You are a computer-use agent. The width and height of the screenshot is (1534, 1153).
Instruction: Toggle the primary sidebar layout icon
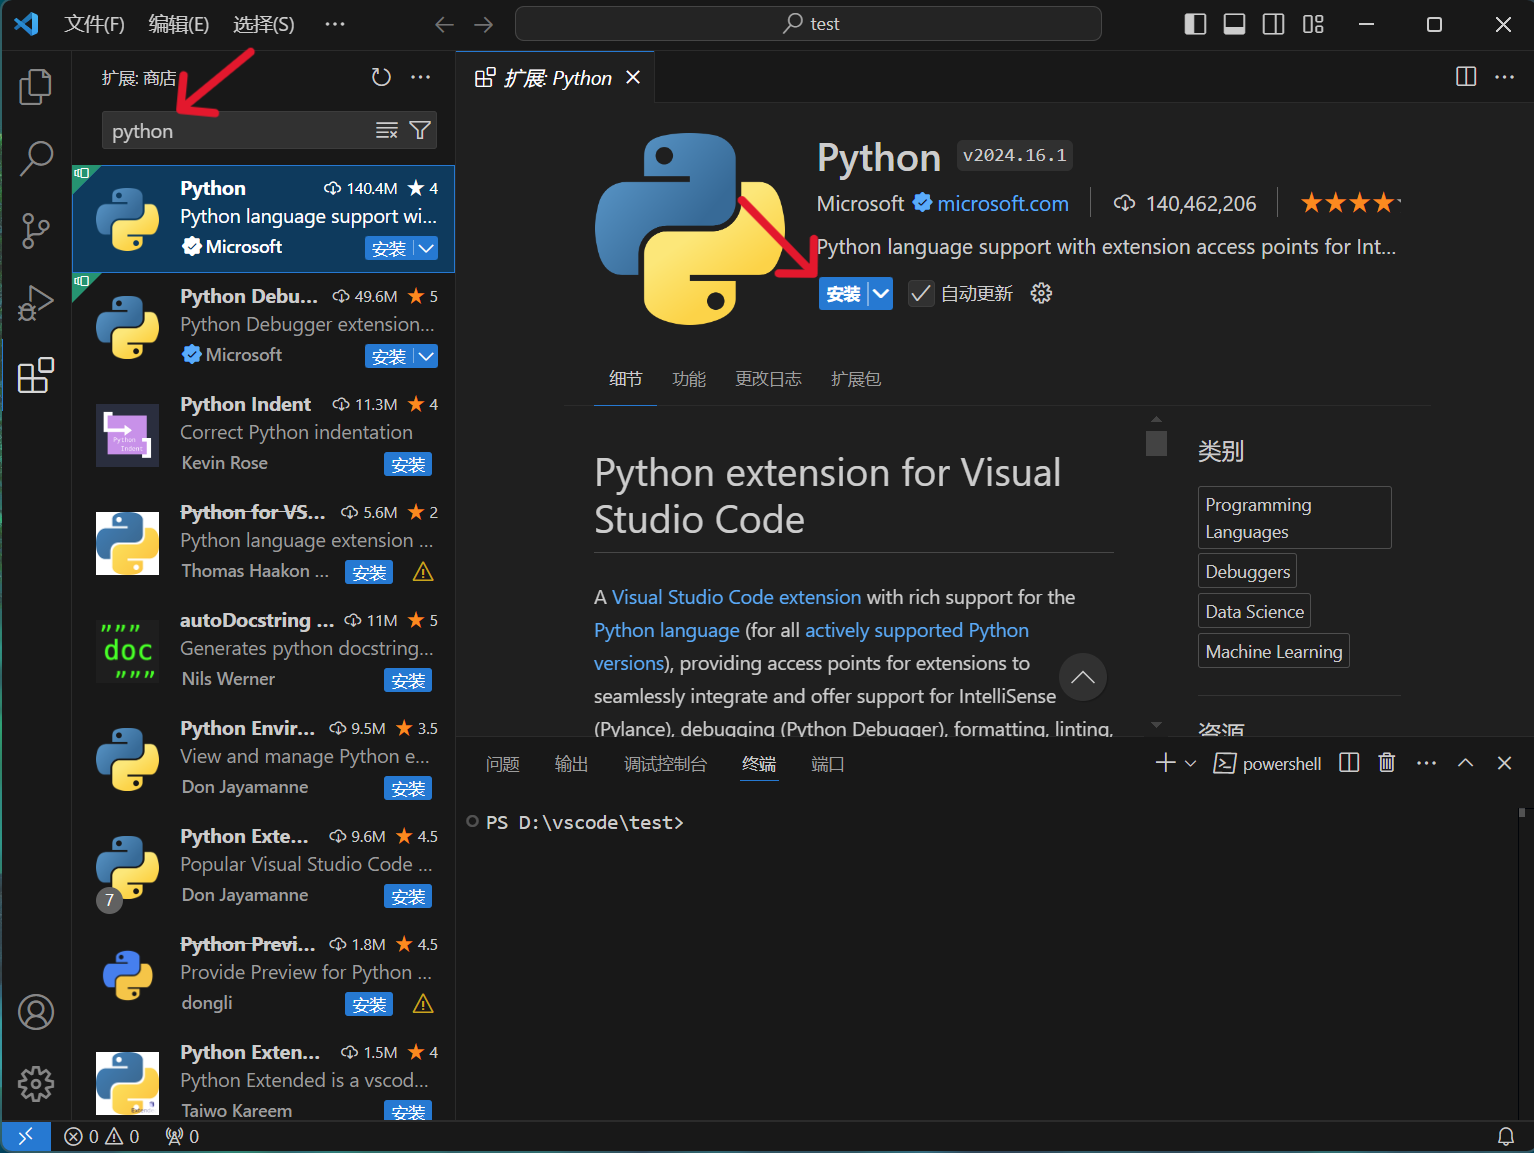point(1195,24)
